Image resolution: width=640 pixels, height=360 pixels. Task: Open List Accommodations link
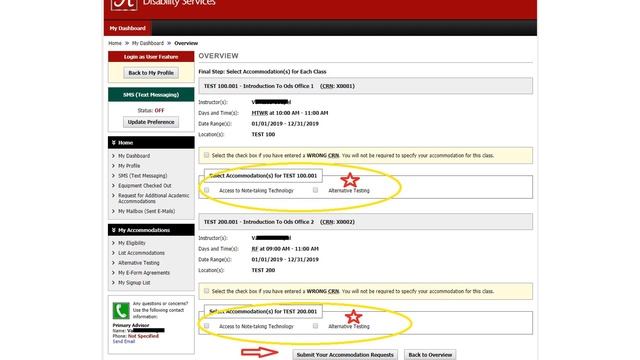pyautogui.click(x=141, y=253)
